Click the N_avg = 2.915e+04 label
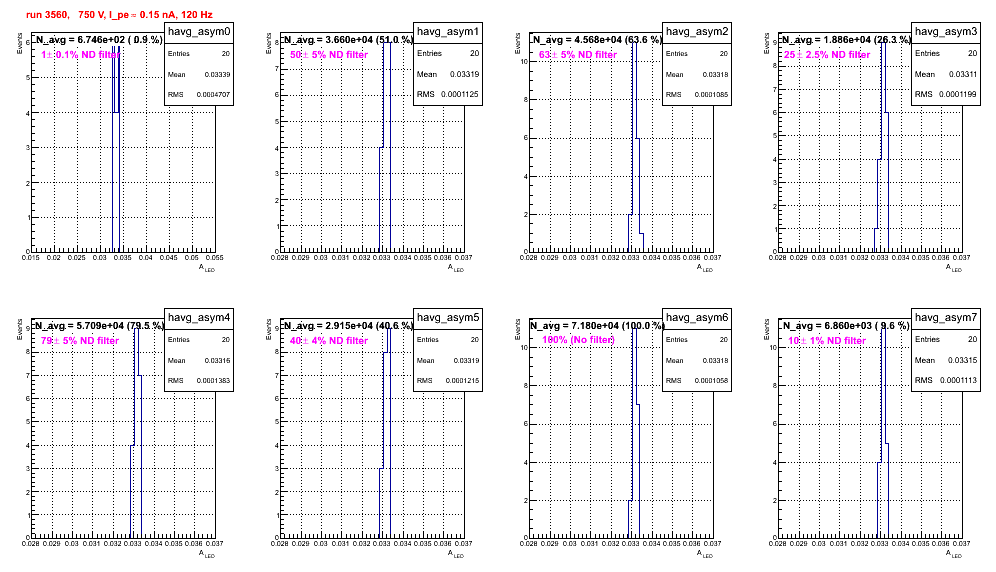996x572 pixels. pyautogui.click(x=348, y=326)
